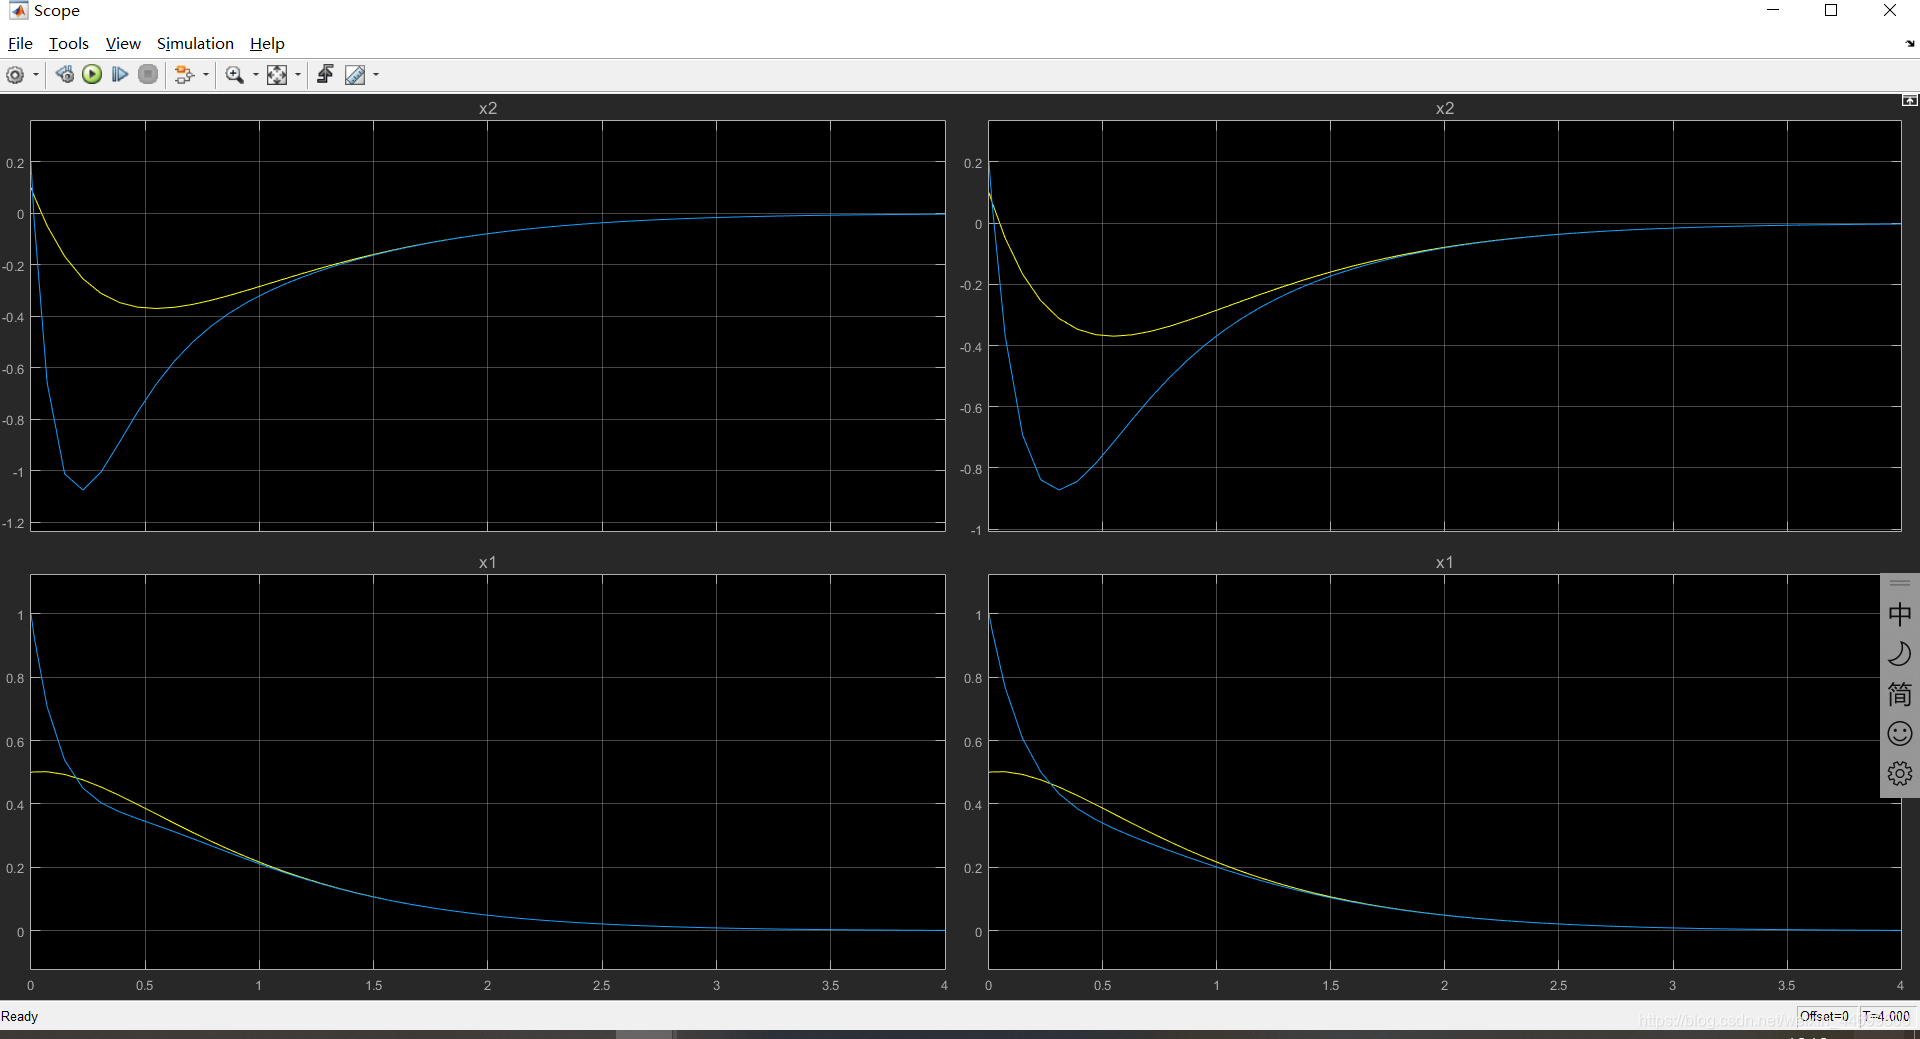Image resolution: width=1920 pixels, height=1039 pixels.
Task: Open the Help menu
Action: point(267,44)
